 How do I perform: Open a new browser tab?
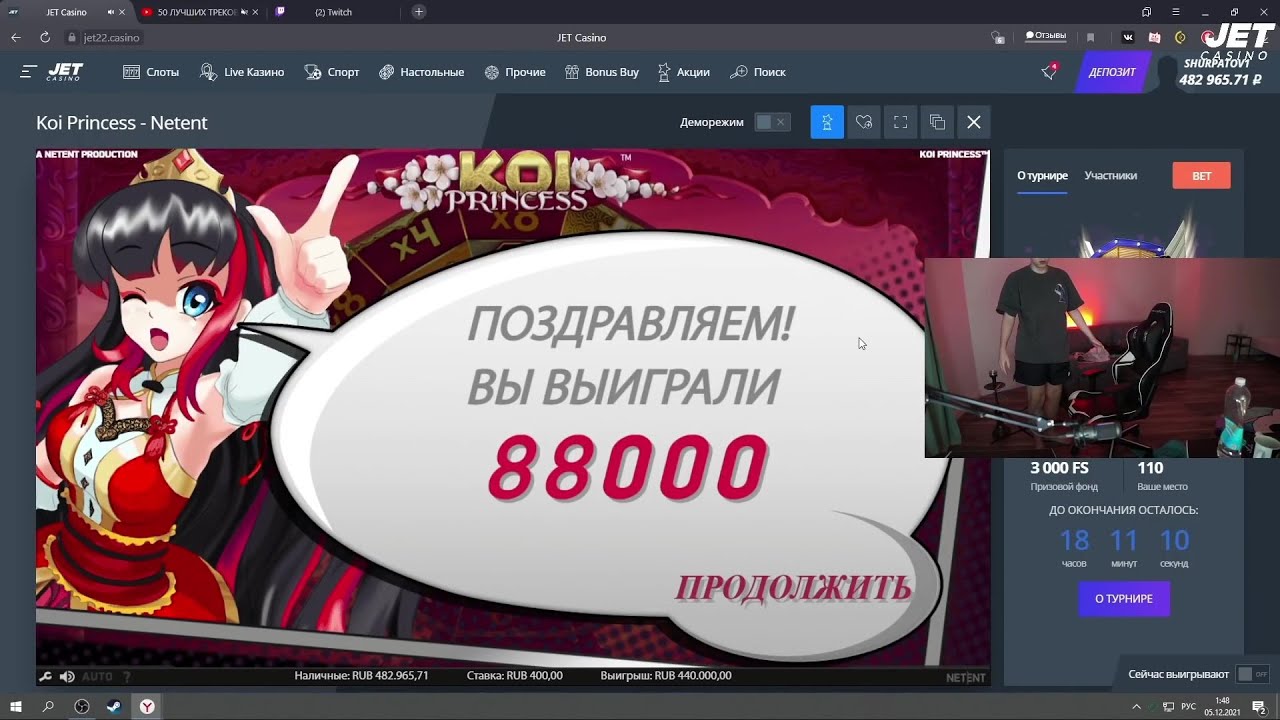[419, 12]
